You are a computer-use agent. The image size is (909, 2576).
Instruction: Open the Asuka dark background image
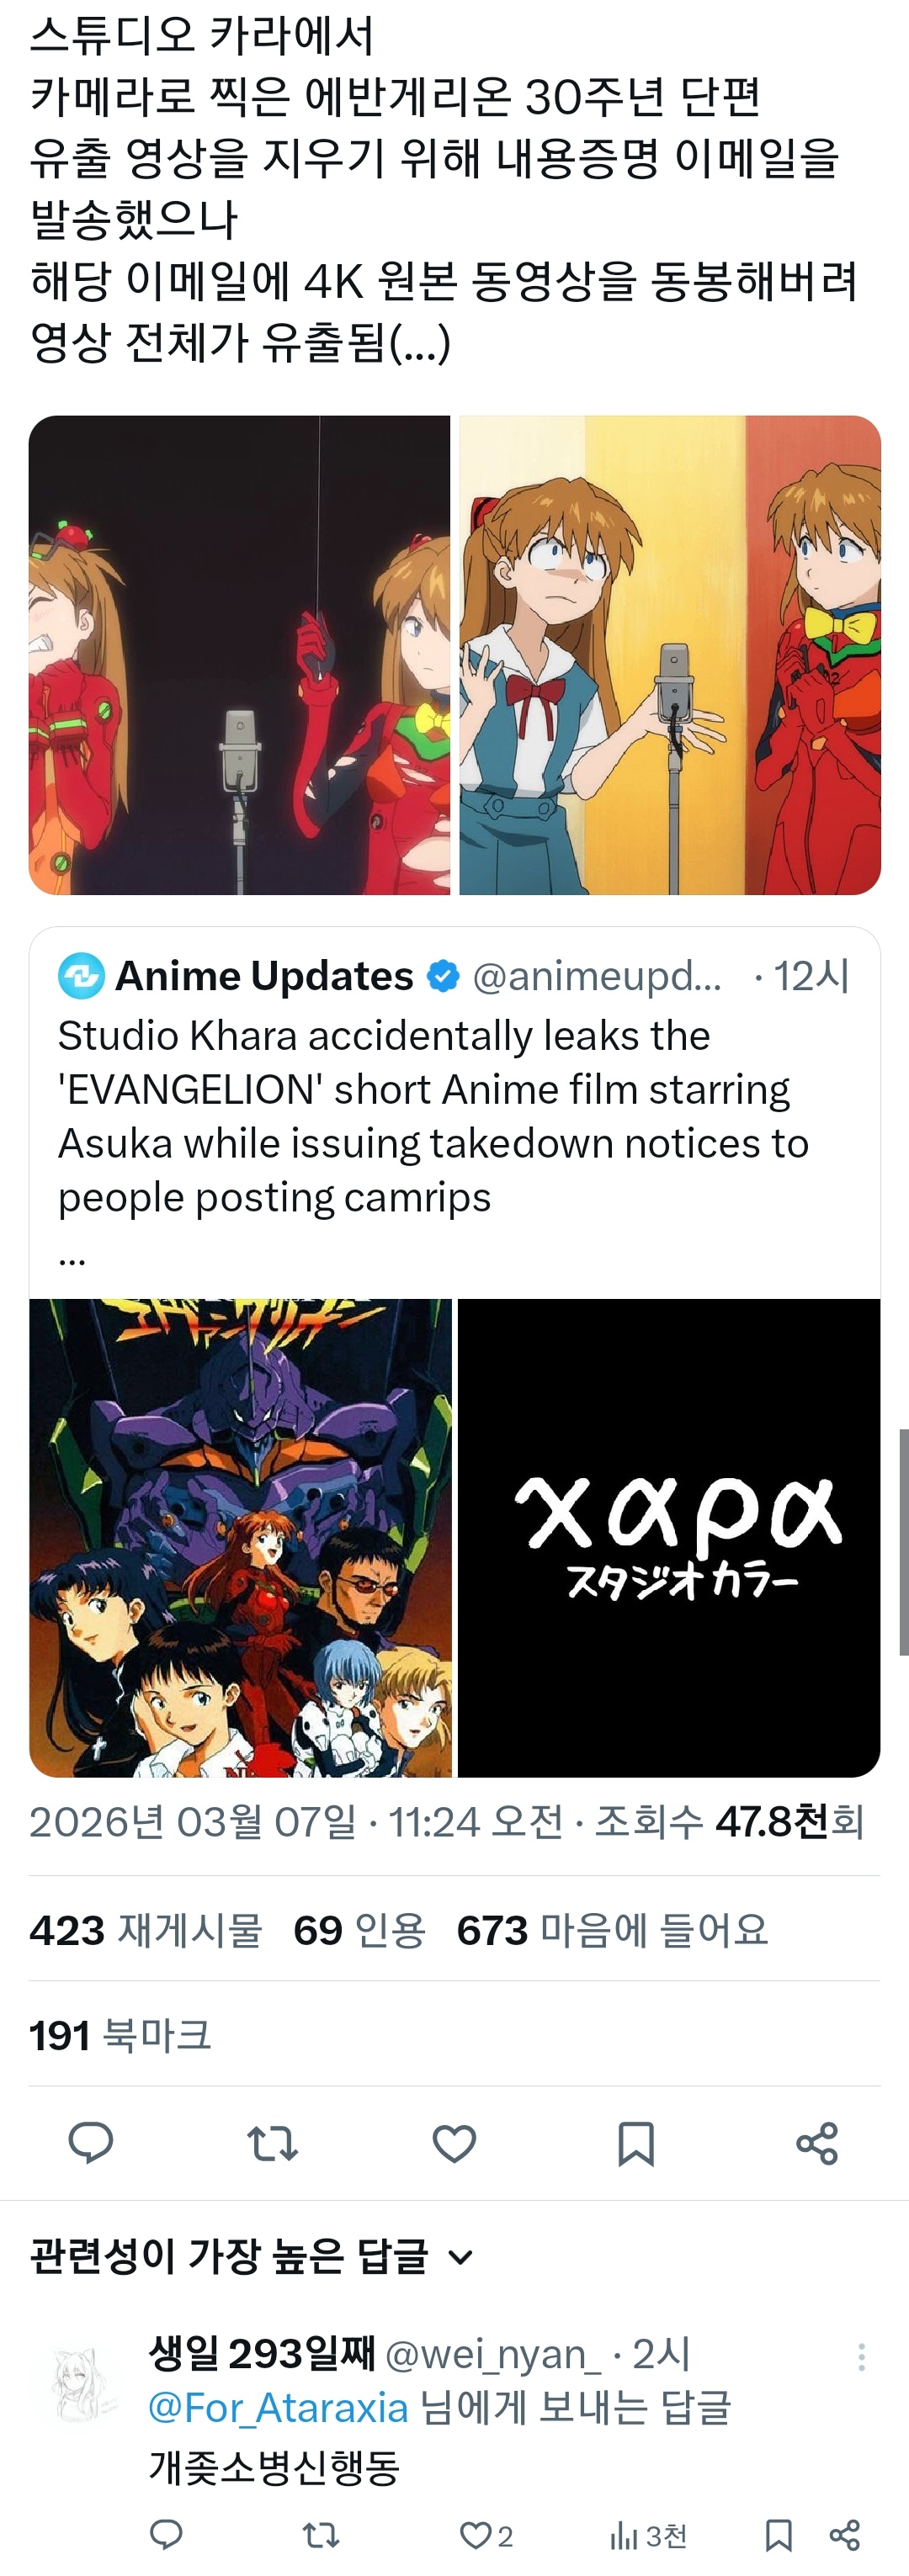(x=240, y=655)
